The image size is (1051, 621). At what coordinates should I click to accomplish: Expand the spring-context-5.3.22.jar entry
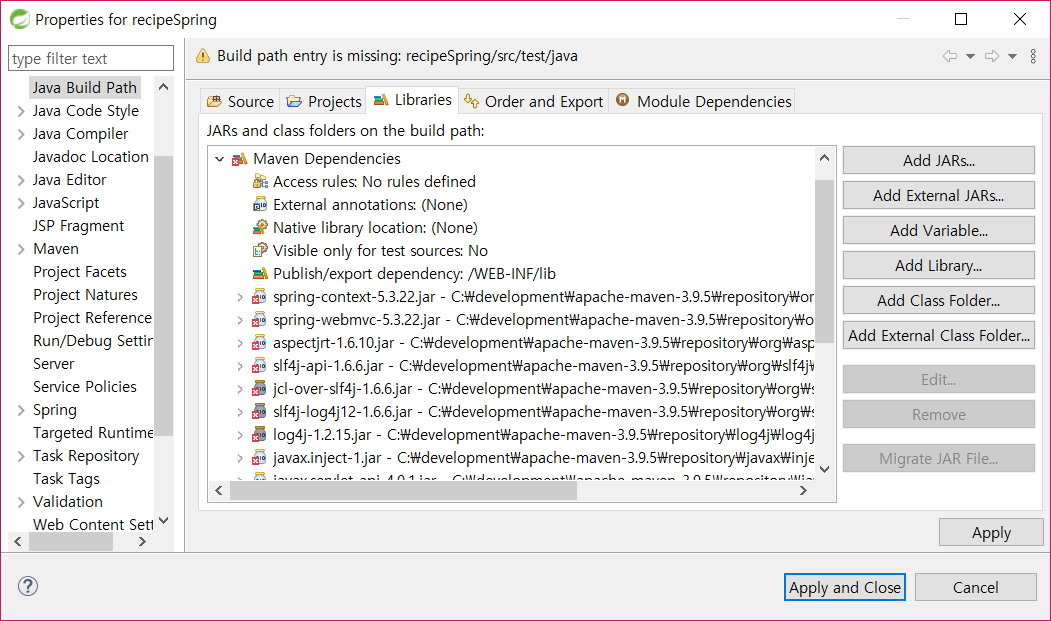[x=239, y=297]
